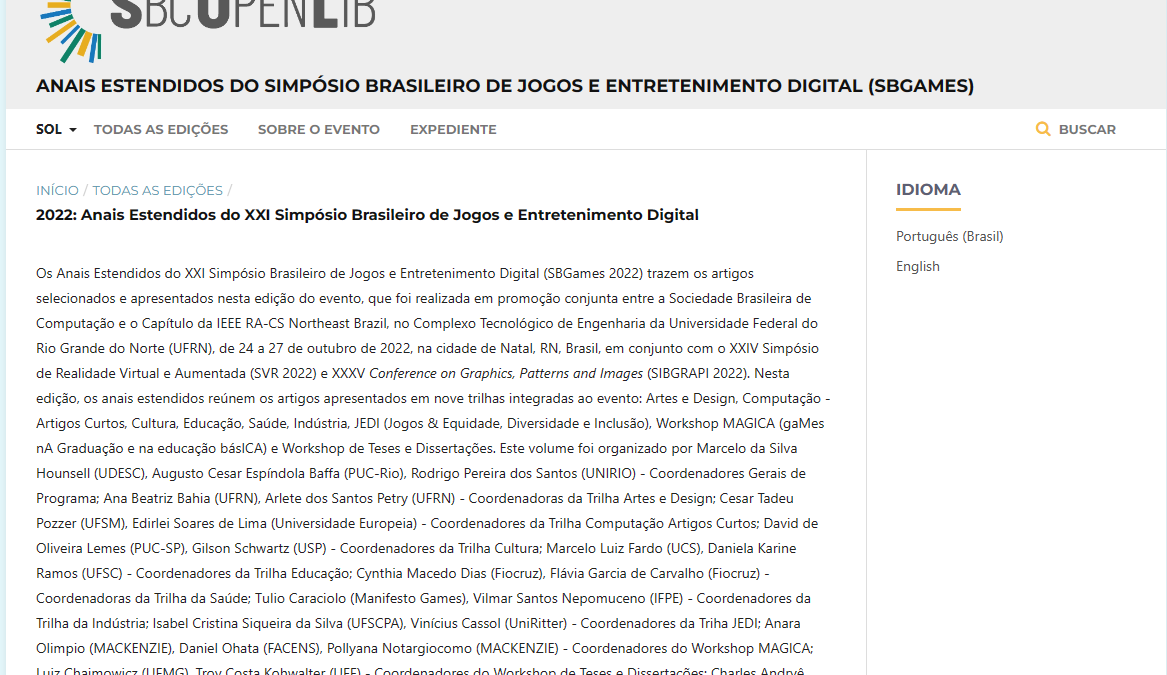Click the Idioma sidebar heading
Screen dimensions: 1167x675
coord(928,190)
